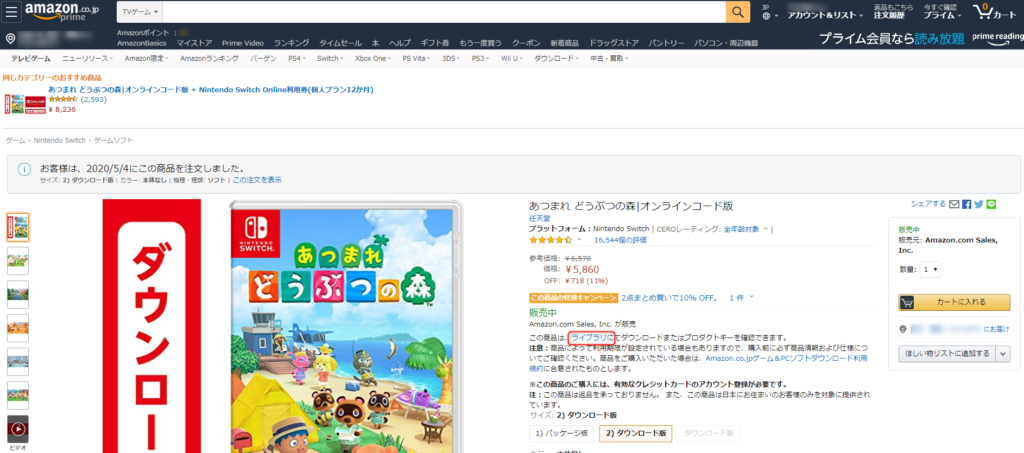Select the second product thumbnail

click(18, 260)
